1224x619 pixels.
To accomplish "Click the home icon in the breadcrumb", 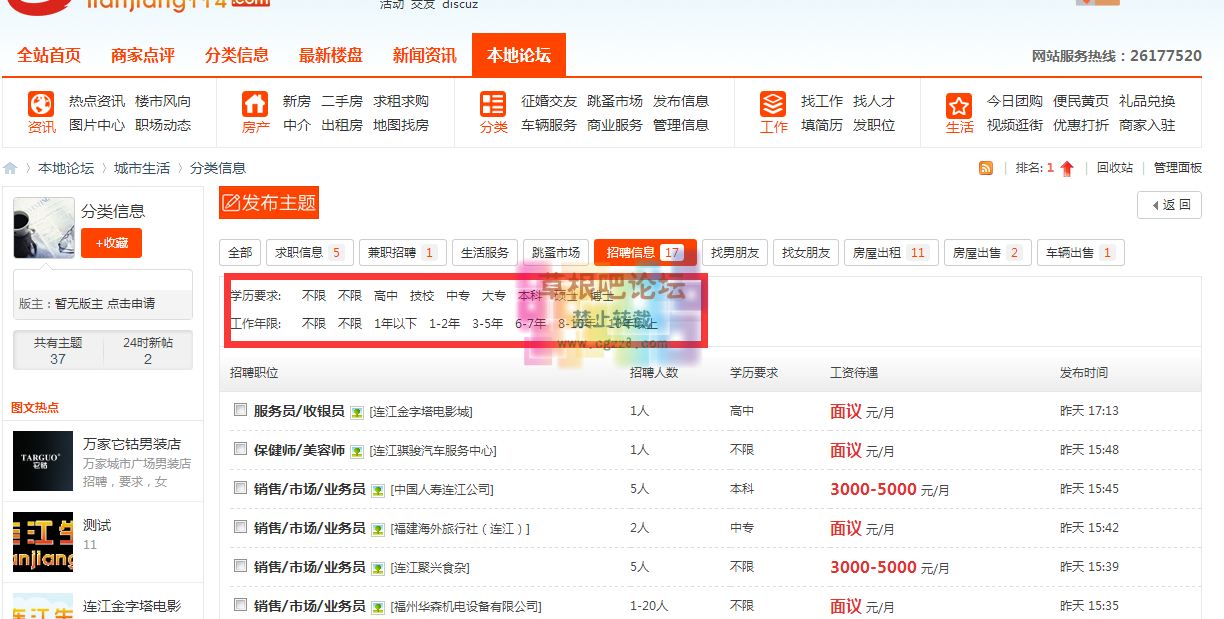I will click(12, 167).
